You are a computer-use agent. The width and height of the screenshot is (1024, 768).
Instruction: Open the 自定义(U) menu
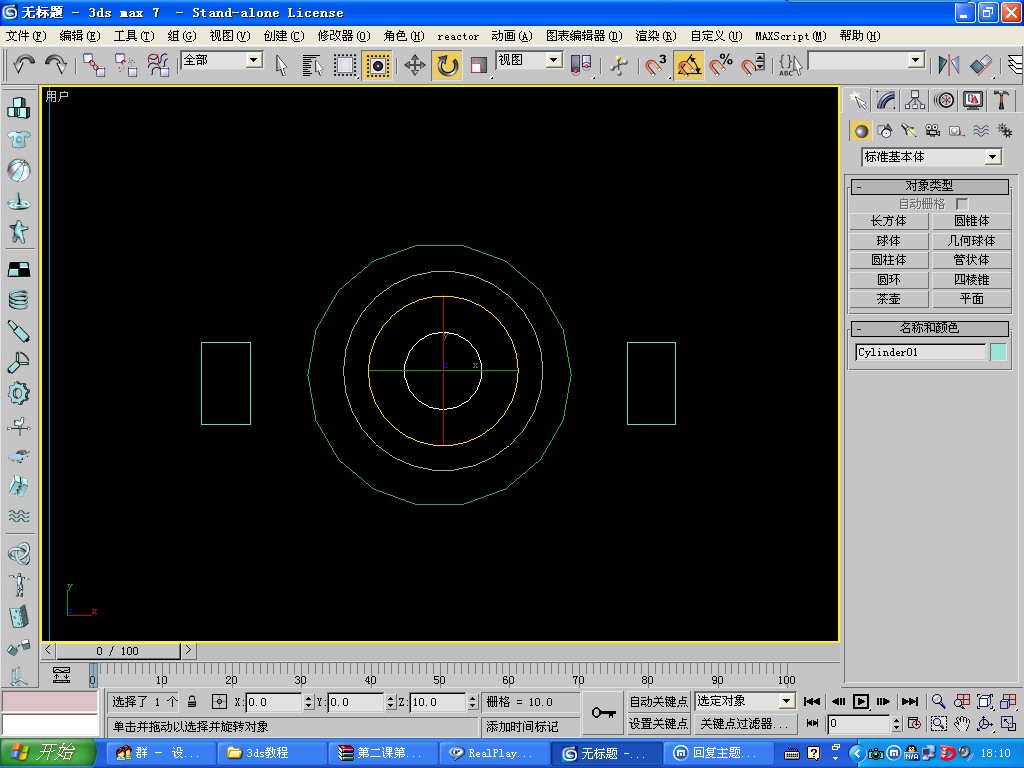(x=716, y=36)
